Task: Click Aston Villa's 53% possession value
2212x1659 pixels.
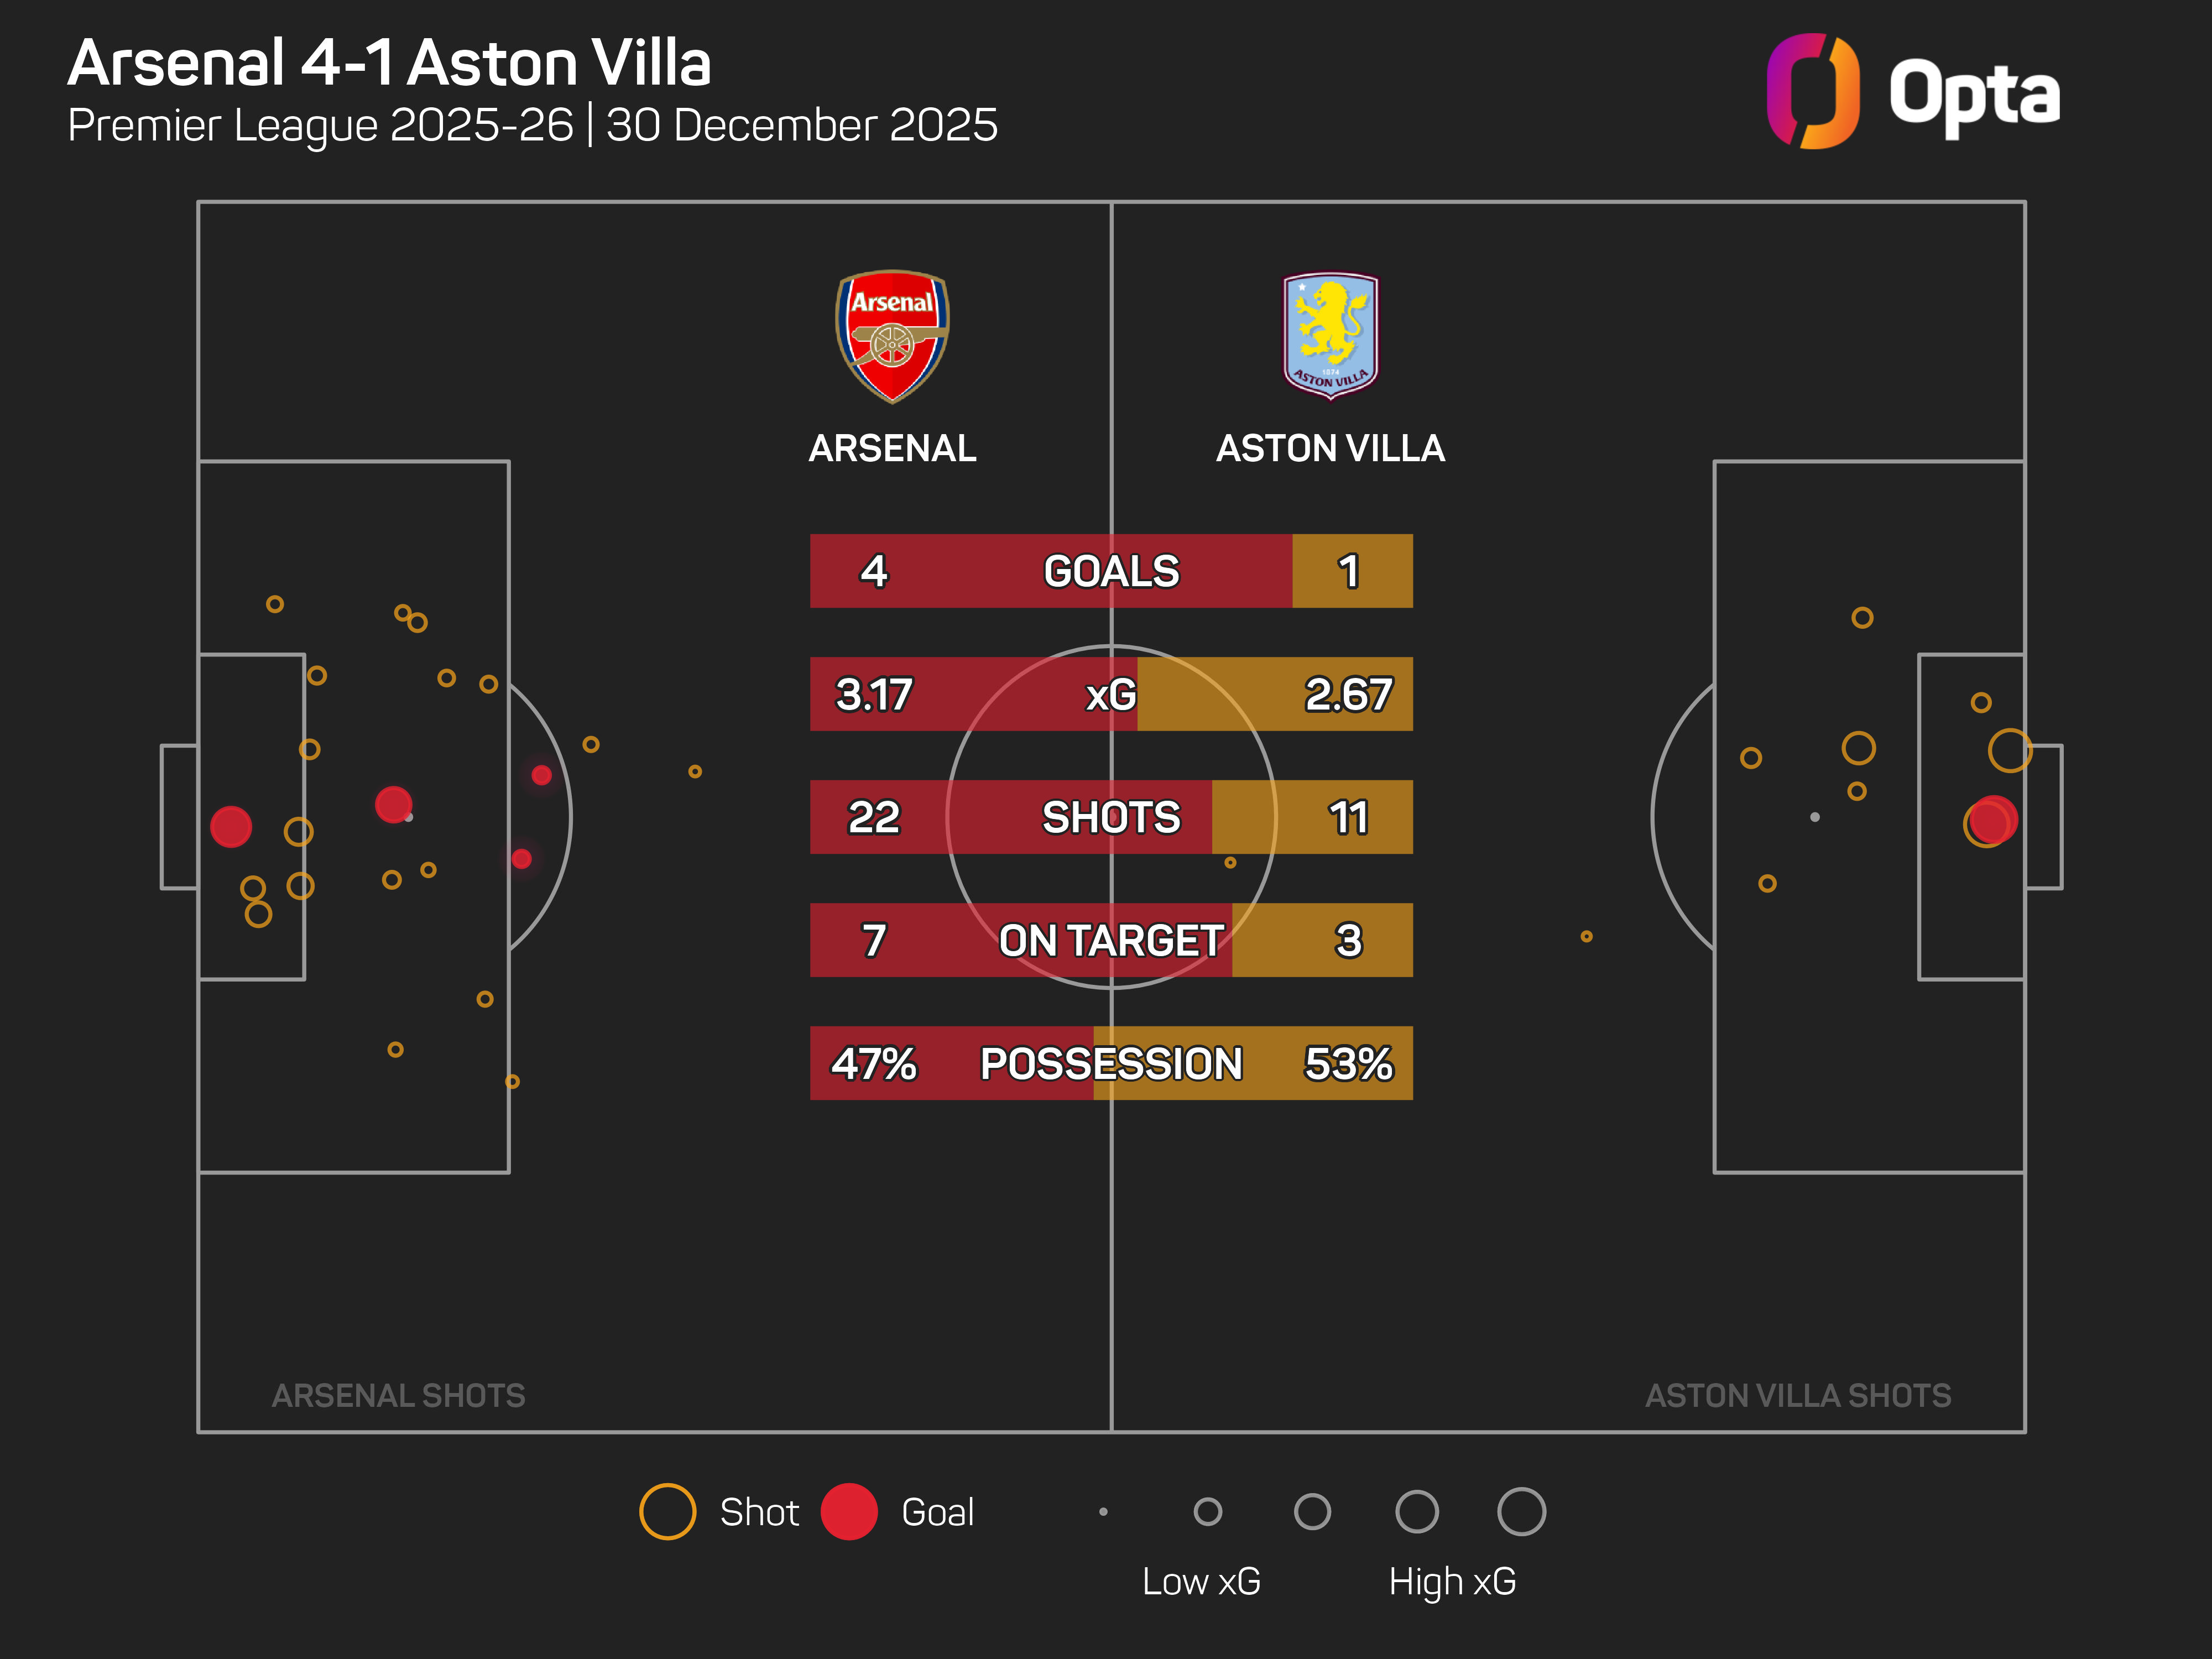Action: click(1348, 1063)
